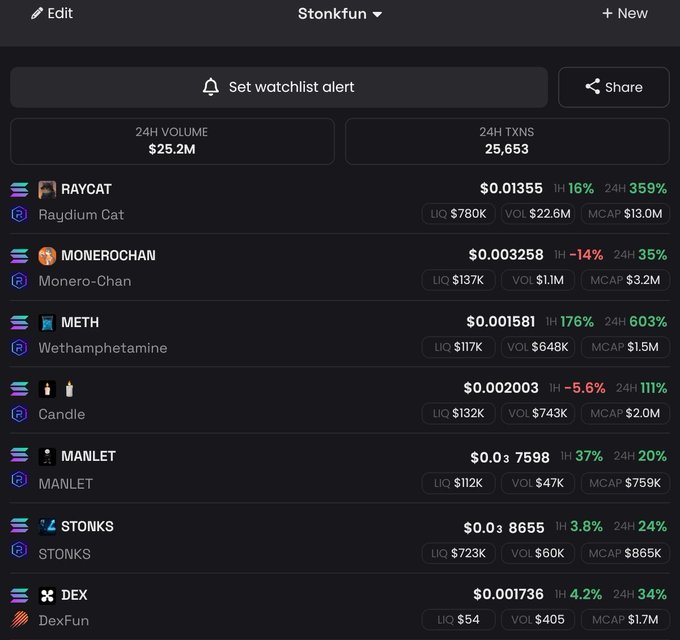Viewport: 680px width, 640px height.
Task: Open the Stonkfun watchlist dropdown
Action: tap(340, 14)
